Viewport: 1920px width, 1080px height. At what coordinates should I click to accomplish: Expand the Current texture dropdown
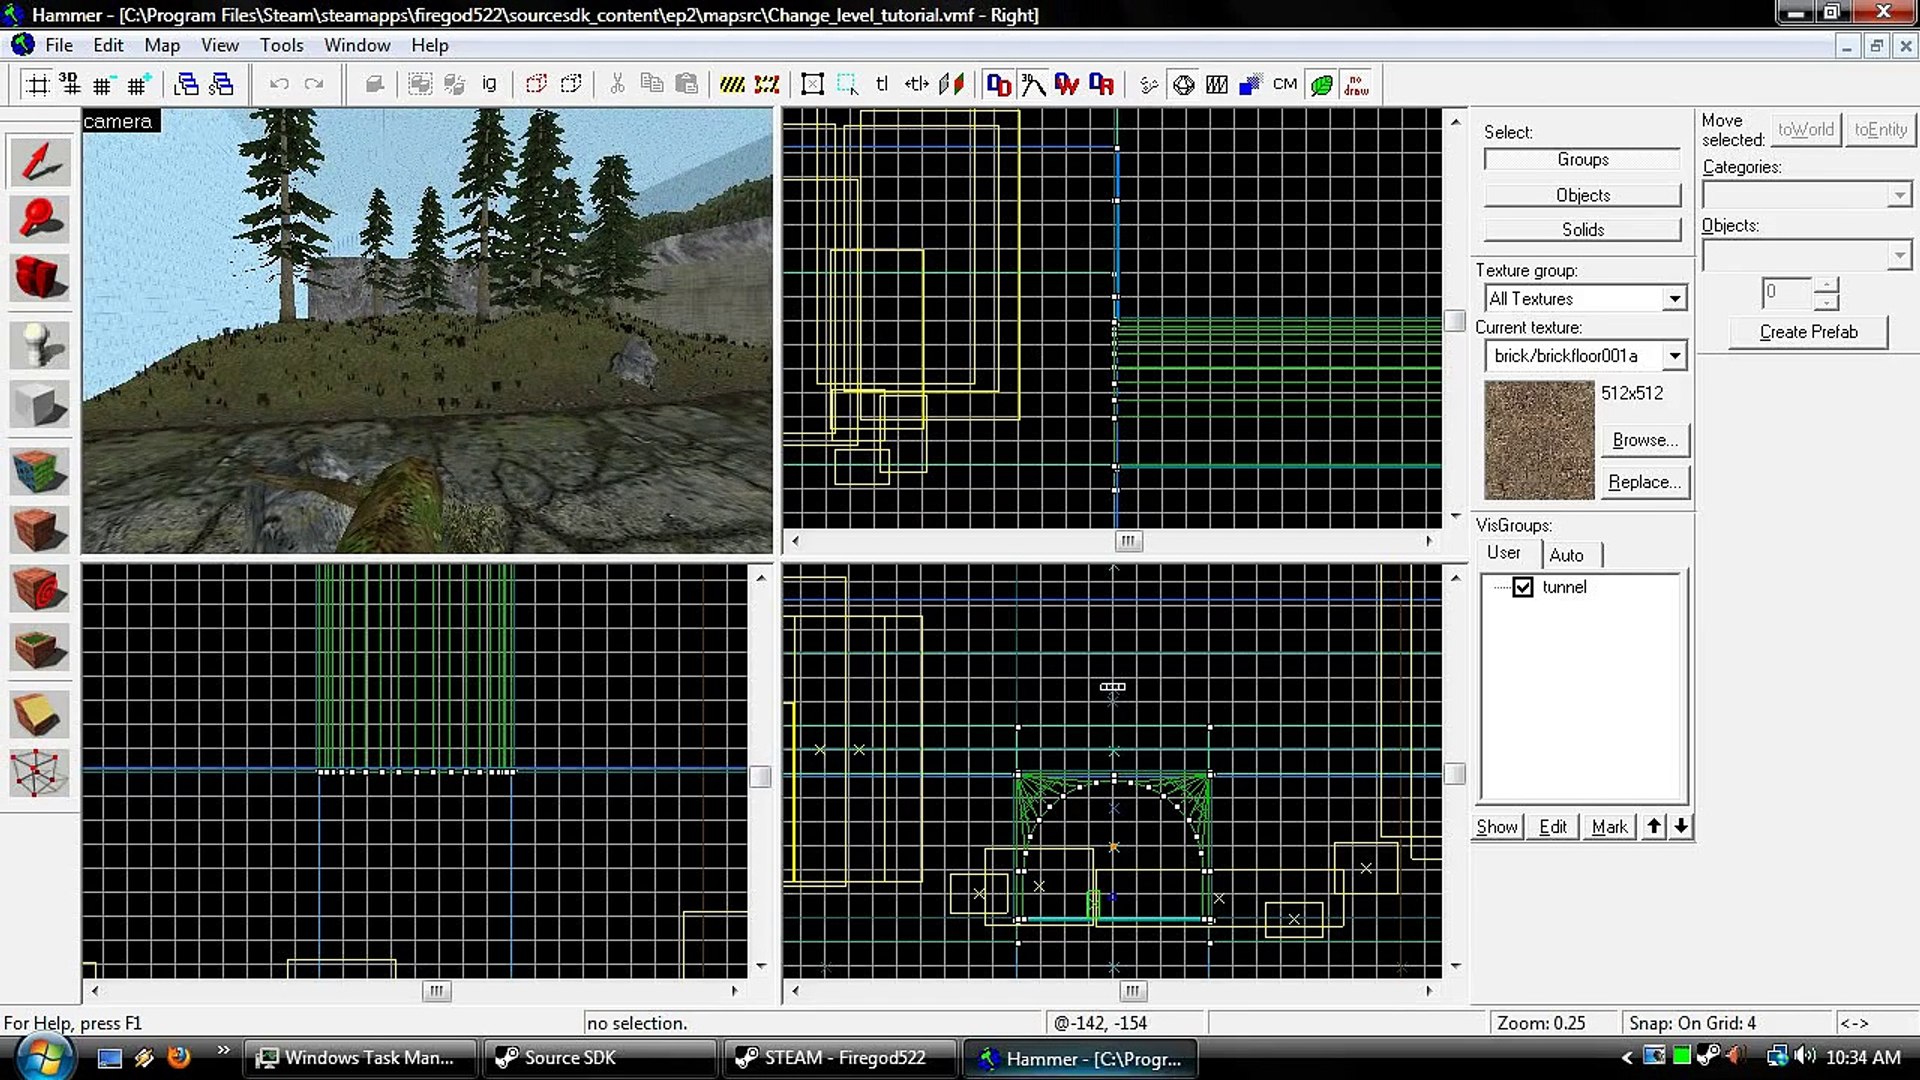1674,356
